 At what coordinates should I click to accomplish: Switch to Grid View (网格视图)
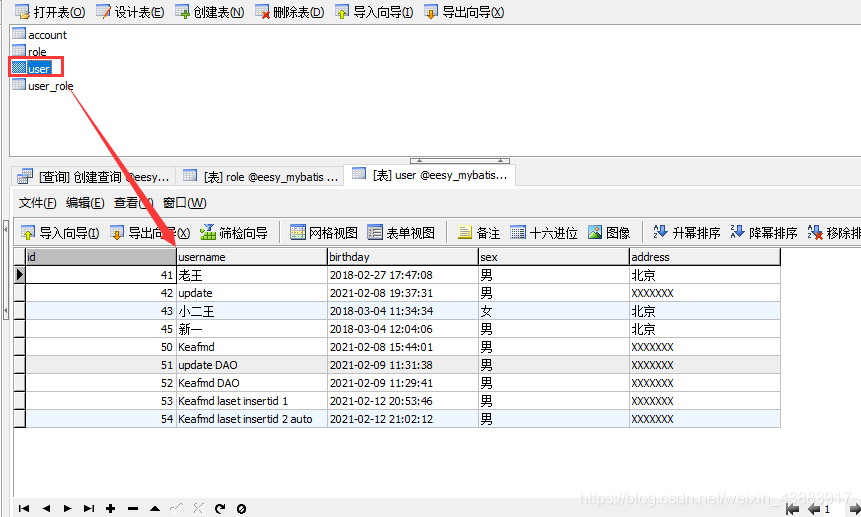click(x=323, y=233)
